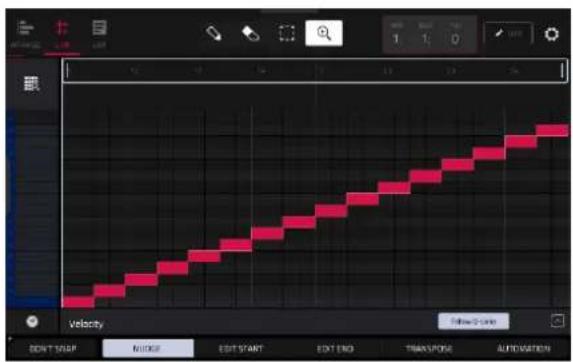Toggle the DON'T SNAP button
This screenshot has width=573, height=362.
pos(53,349)
